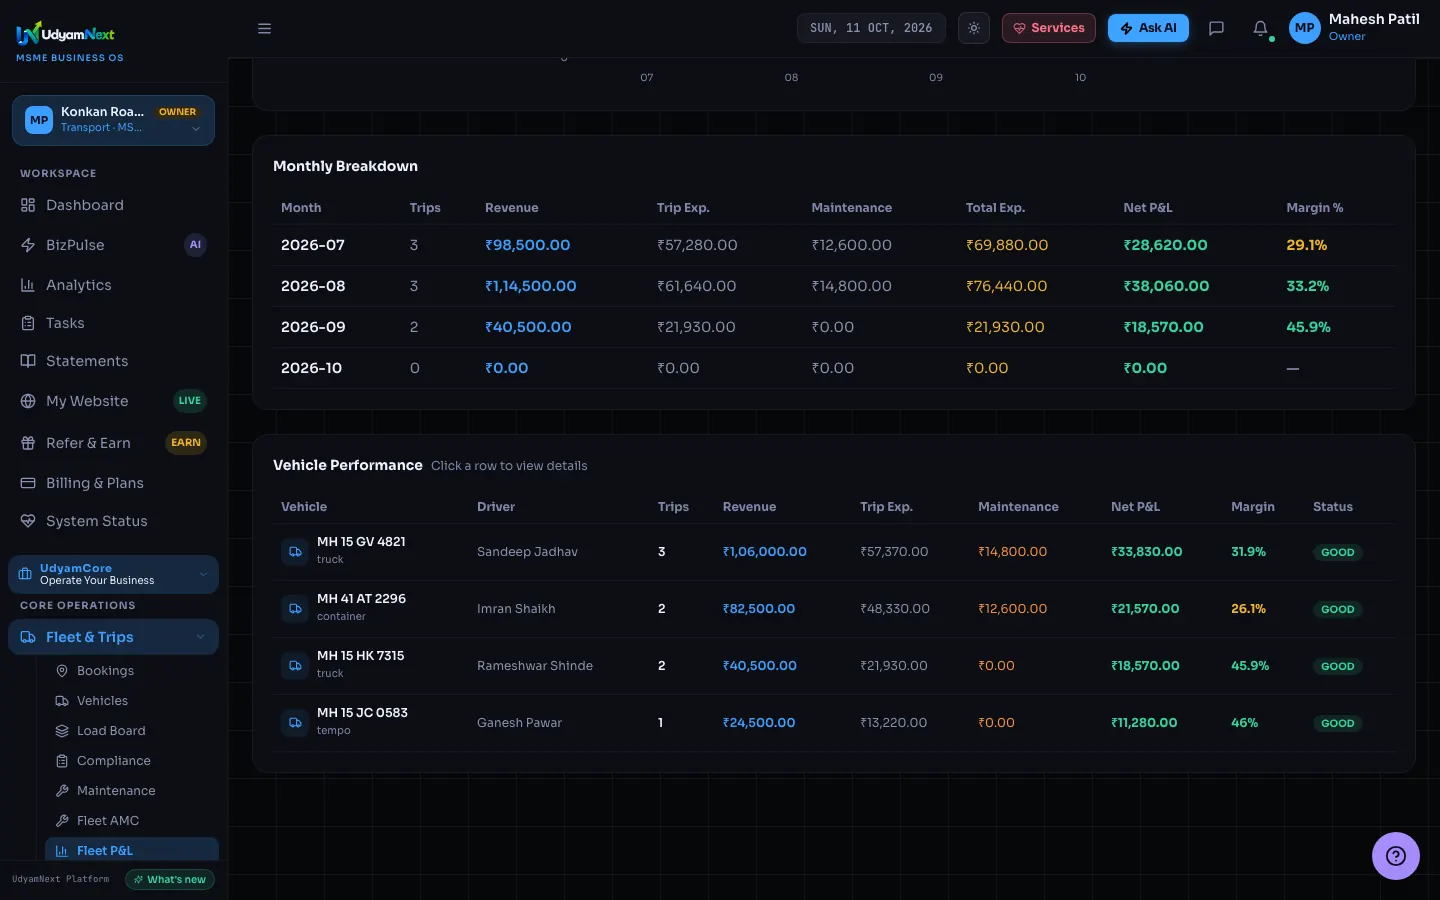
Task: Click the Billing & Plans card icon
Action: (28, 483)
